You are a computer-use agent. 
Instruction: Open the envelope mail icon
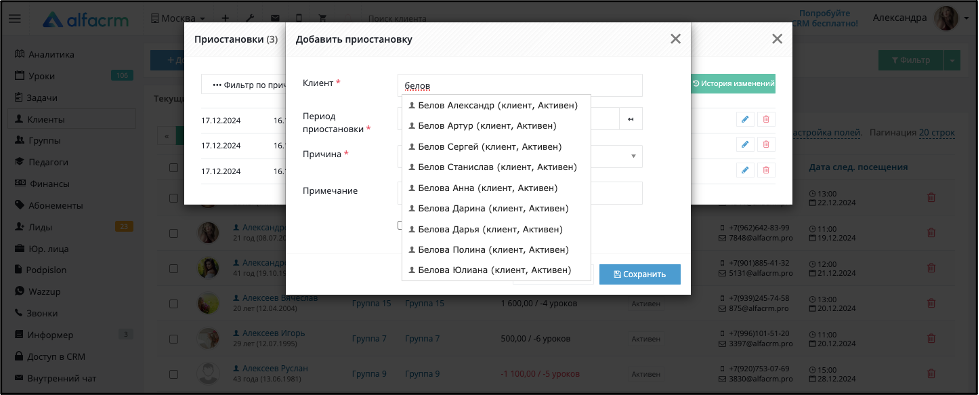click(x=275, y=19)
